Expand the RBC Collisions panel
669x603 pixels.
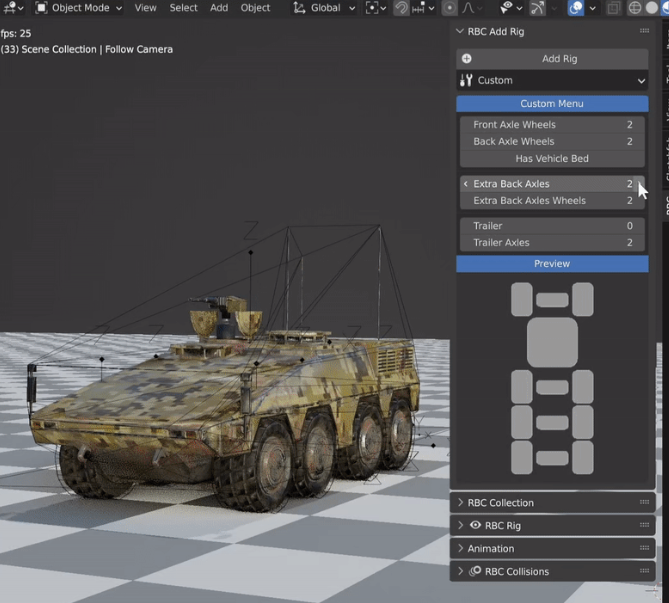[x=460, y=571]
